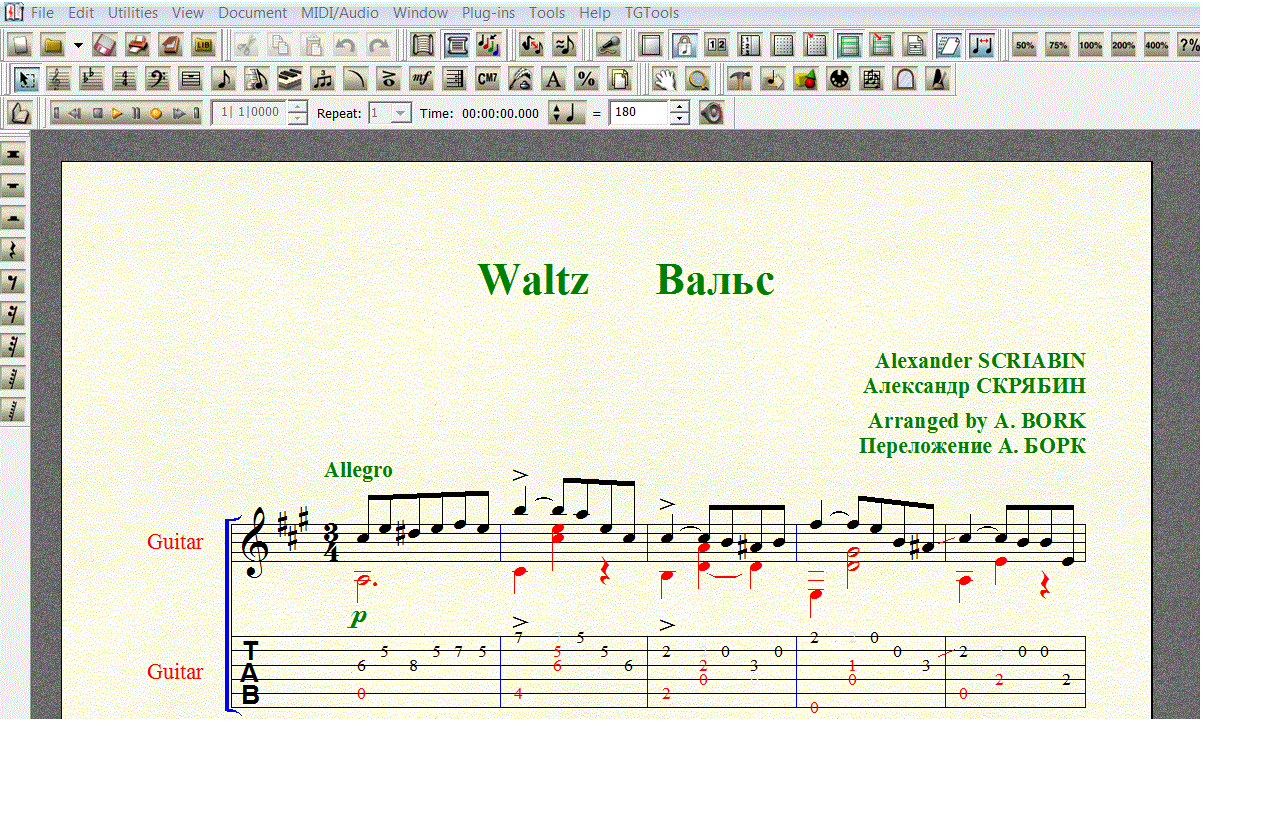This screenshot has height=817, width=1274.
Task: Set zoom to 400%
Action: (x=1157, y=45)
